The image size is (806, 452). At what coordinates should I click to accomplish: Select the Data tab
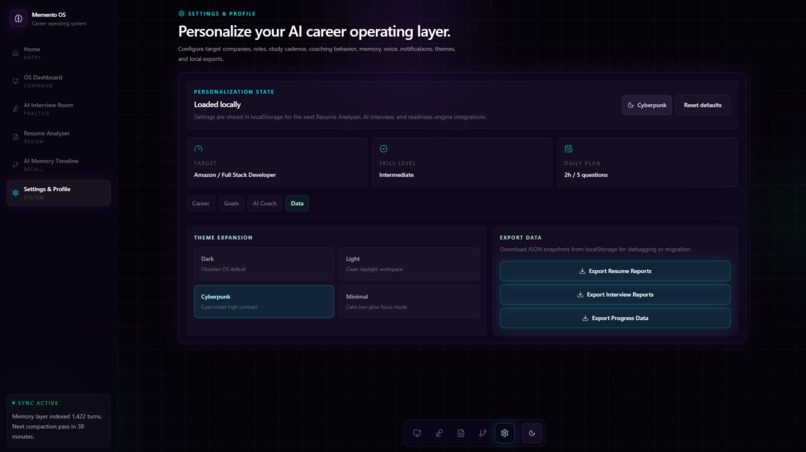coord(297,203)
